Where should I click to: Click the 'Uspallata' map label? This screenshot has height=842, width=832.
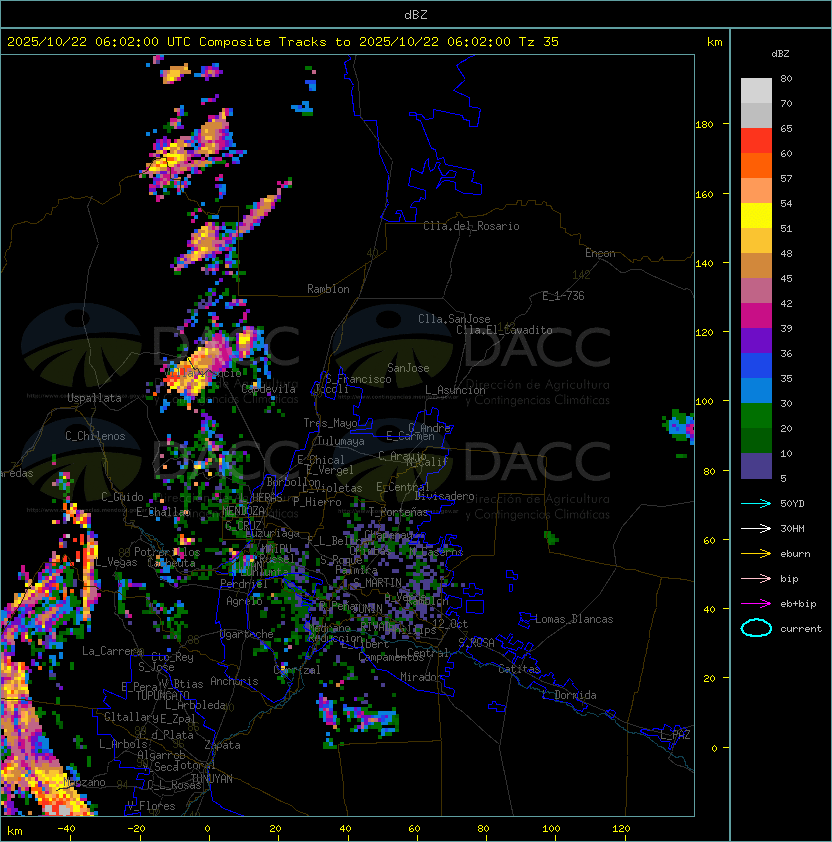coord(94,398)
